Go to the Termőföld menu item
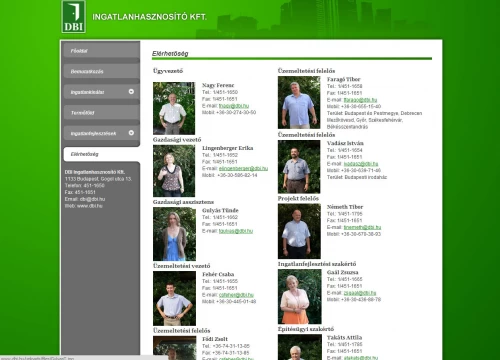Viewport: 500px width, 360px height. click(x=101, y=113)
